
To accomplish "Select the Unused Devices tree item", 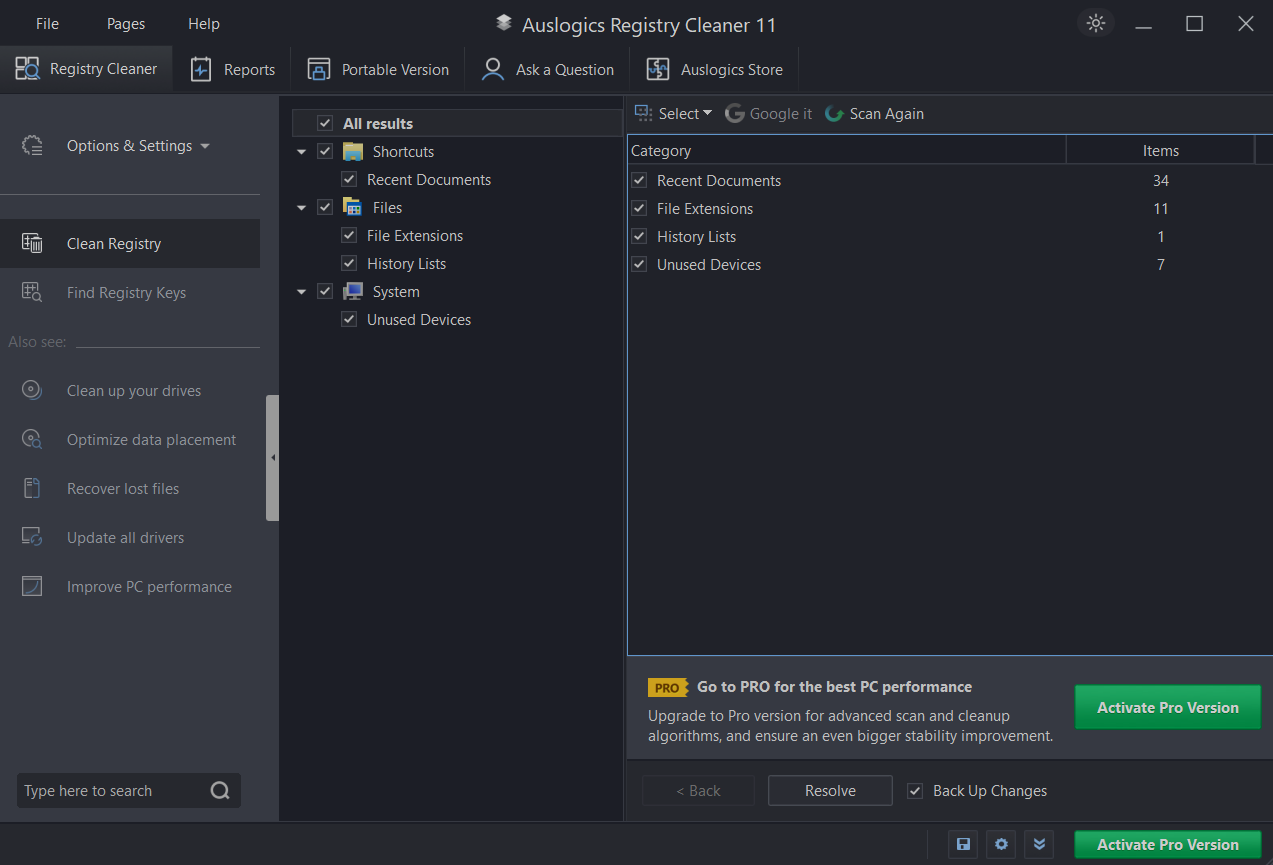I will click(x=418, y=320).
